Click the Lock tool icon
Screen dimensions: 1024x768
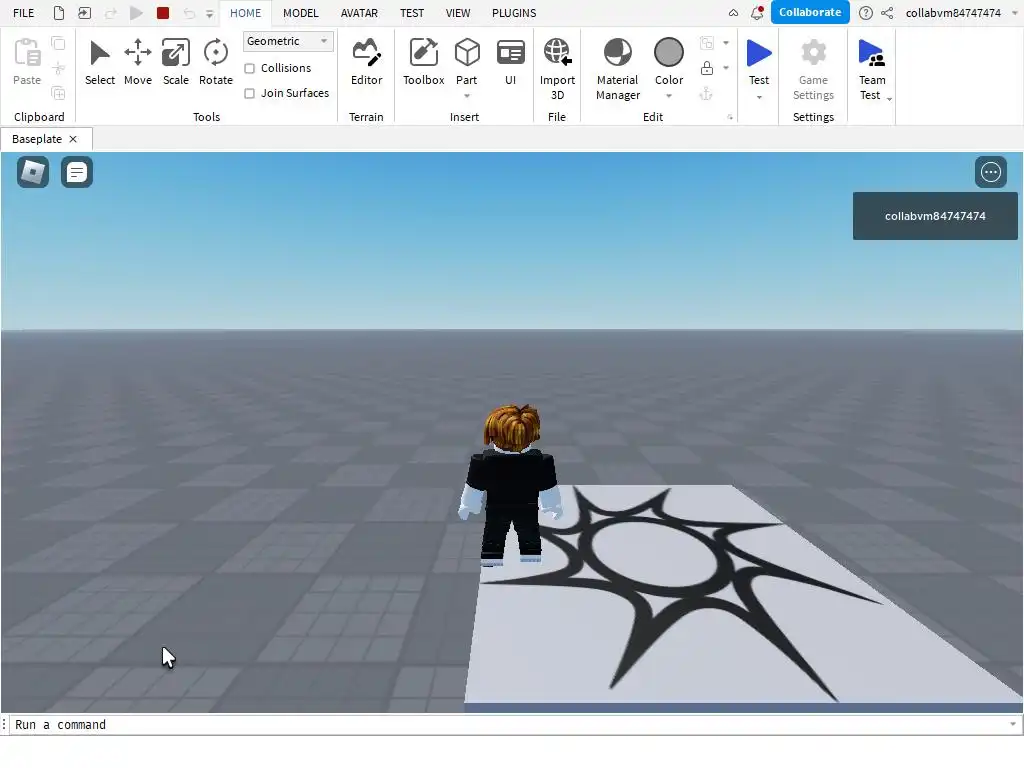(707, 68)
